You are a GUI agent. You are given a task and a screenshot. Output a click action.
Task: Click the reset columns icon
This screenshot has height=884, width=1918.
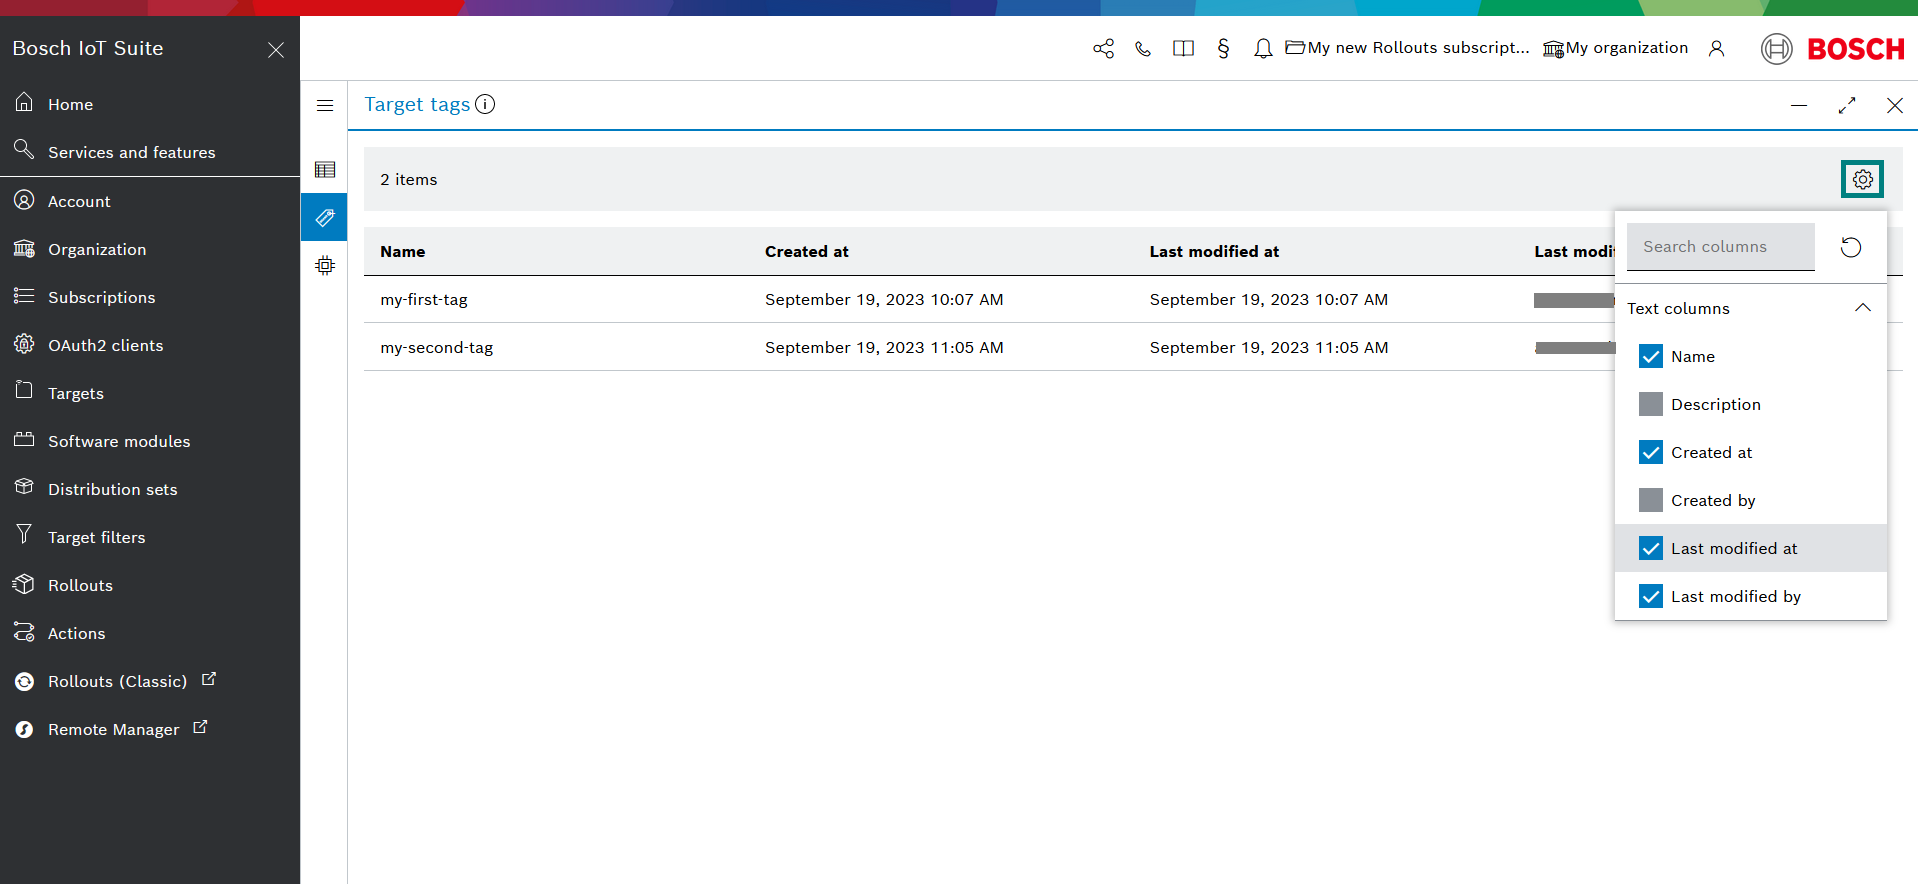click(x=1851, y=247)
